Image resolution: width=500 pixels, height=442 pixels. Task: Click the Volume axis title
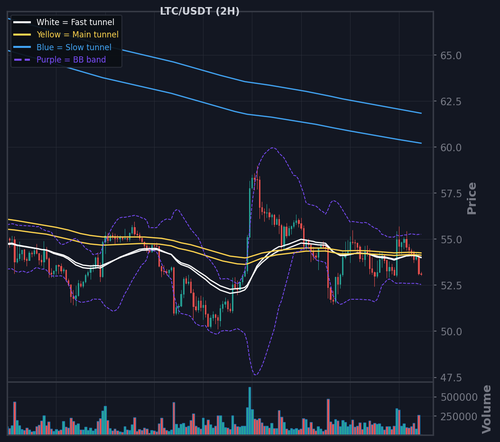point(487,409)
